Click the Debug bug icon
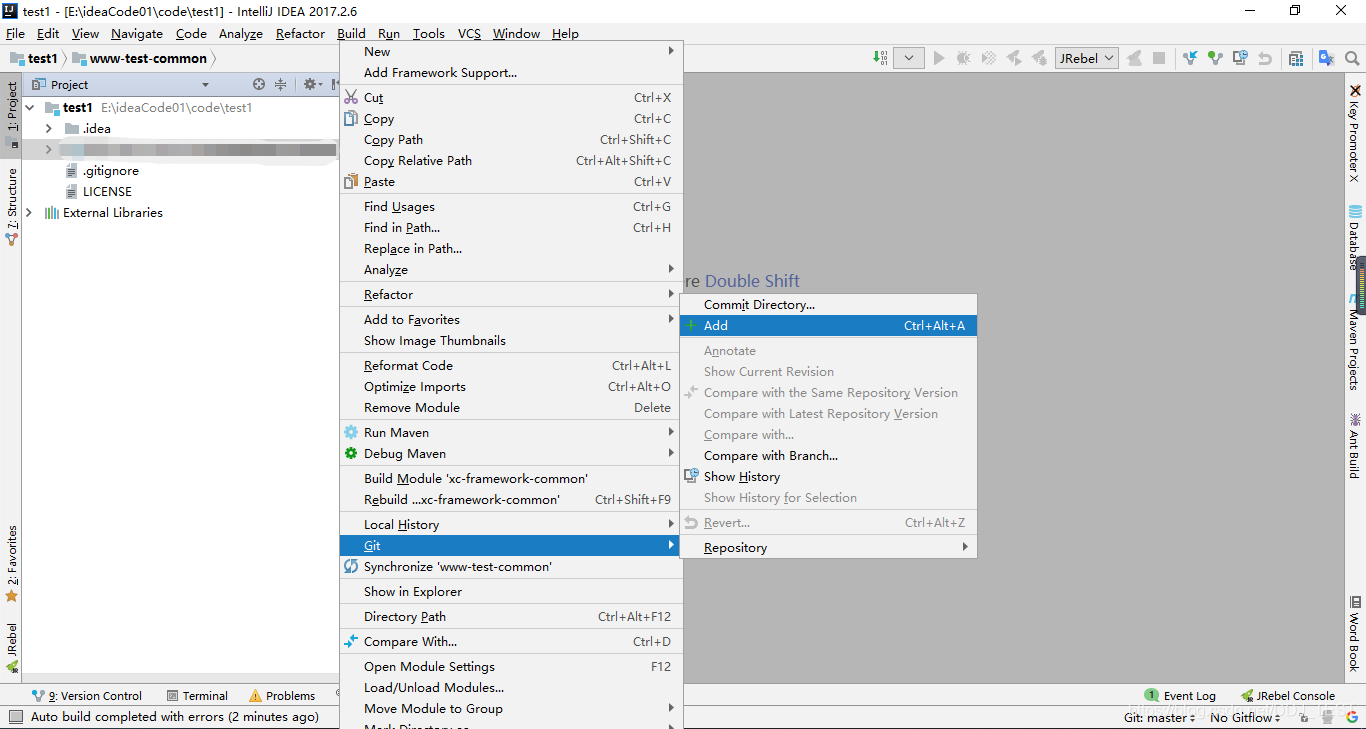Viewport: 1366px width, 729px height. coord(964,58)
